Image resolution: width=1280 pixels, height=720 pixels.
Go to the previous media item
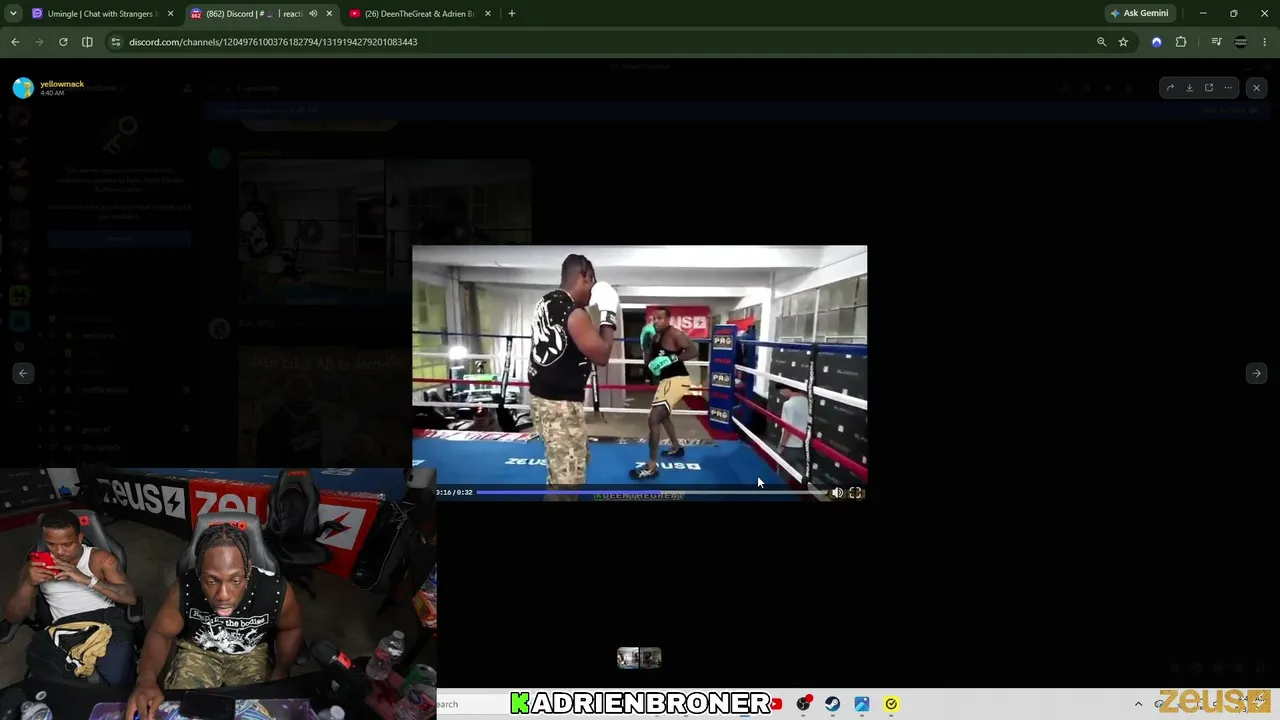point(23,373)
